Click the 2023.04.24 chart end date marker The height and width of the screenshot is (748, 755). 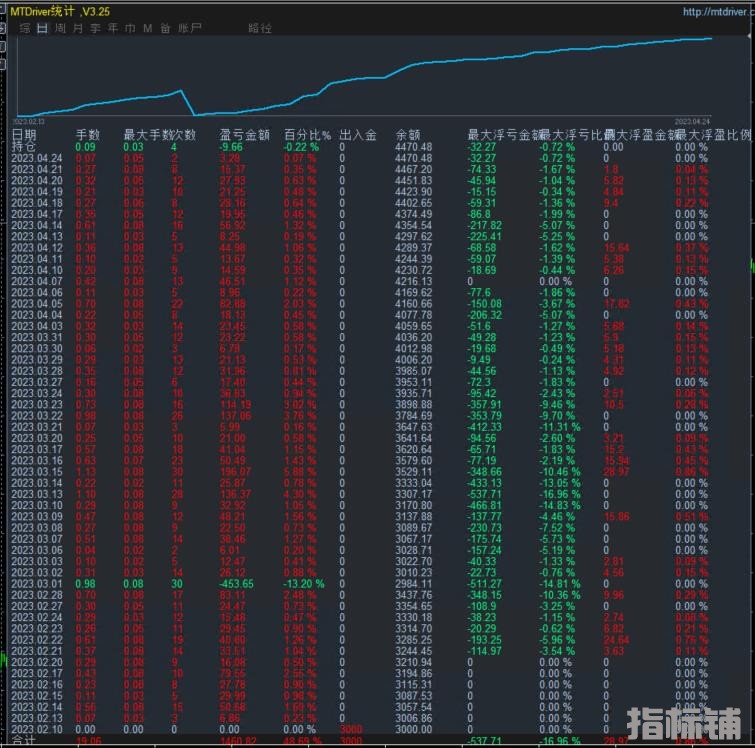pos(692,122)
